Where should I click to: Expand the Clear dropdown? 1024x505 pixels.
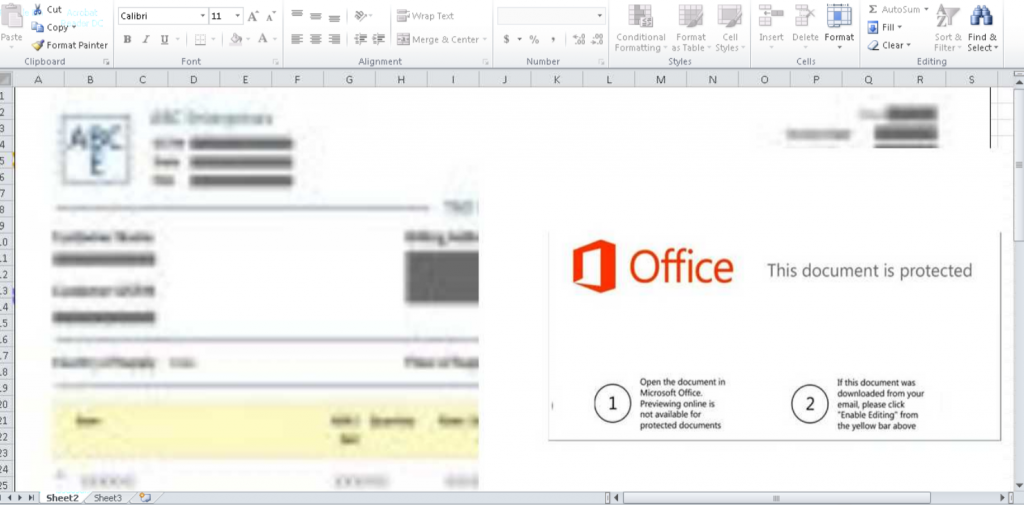(908, 45)
